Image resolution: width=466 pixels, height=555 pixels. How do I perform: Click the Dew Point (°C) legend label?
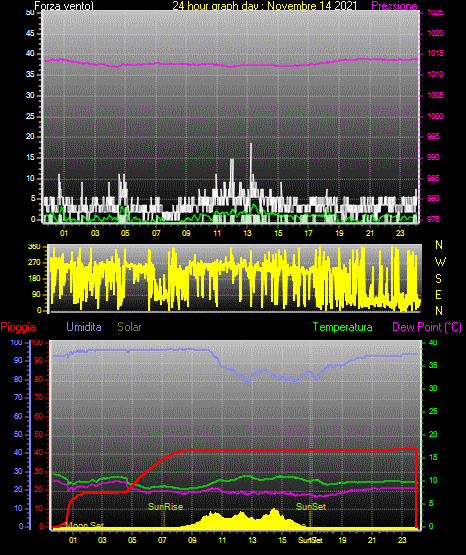pos(427,327)
